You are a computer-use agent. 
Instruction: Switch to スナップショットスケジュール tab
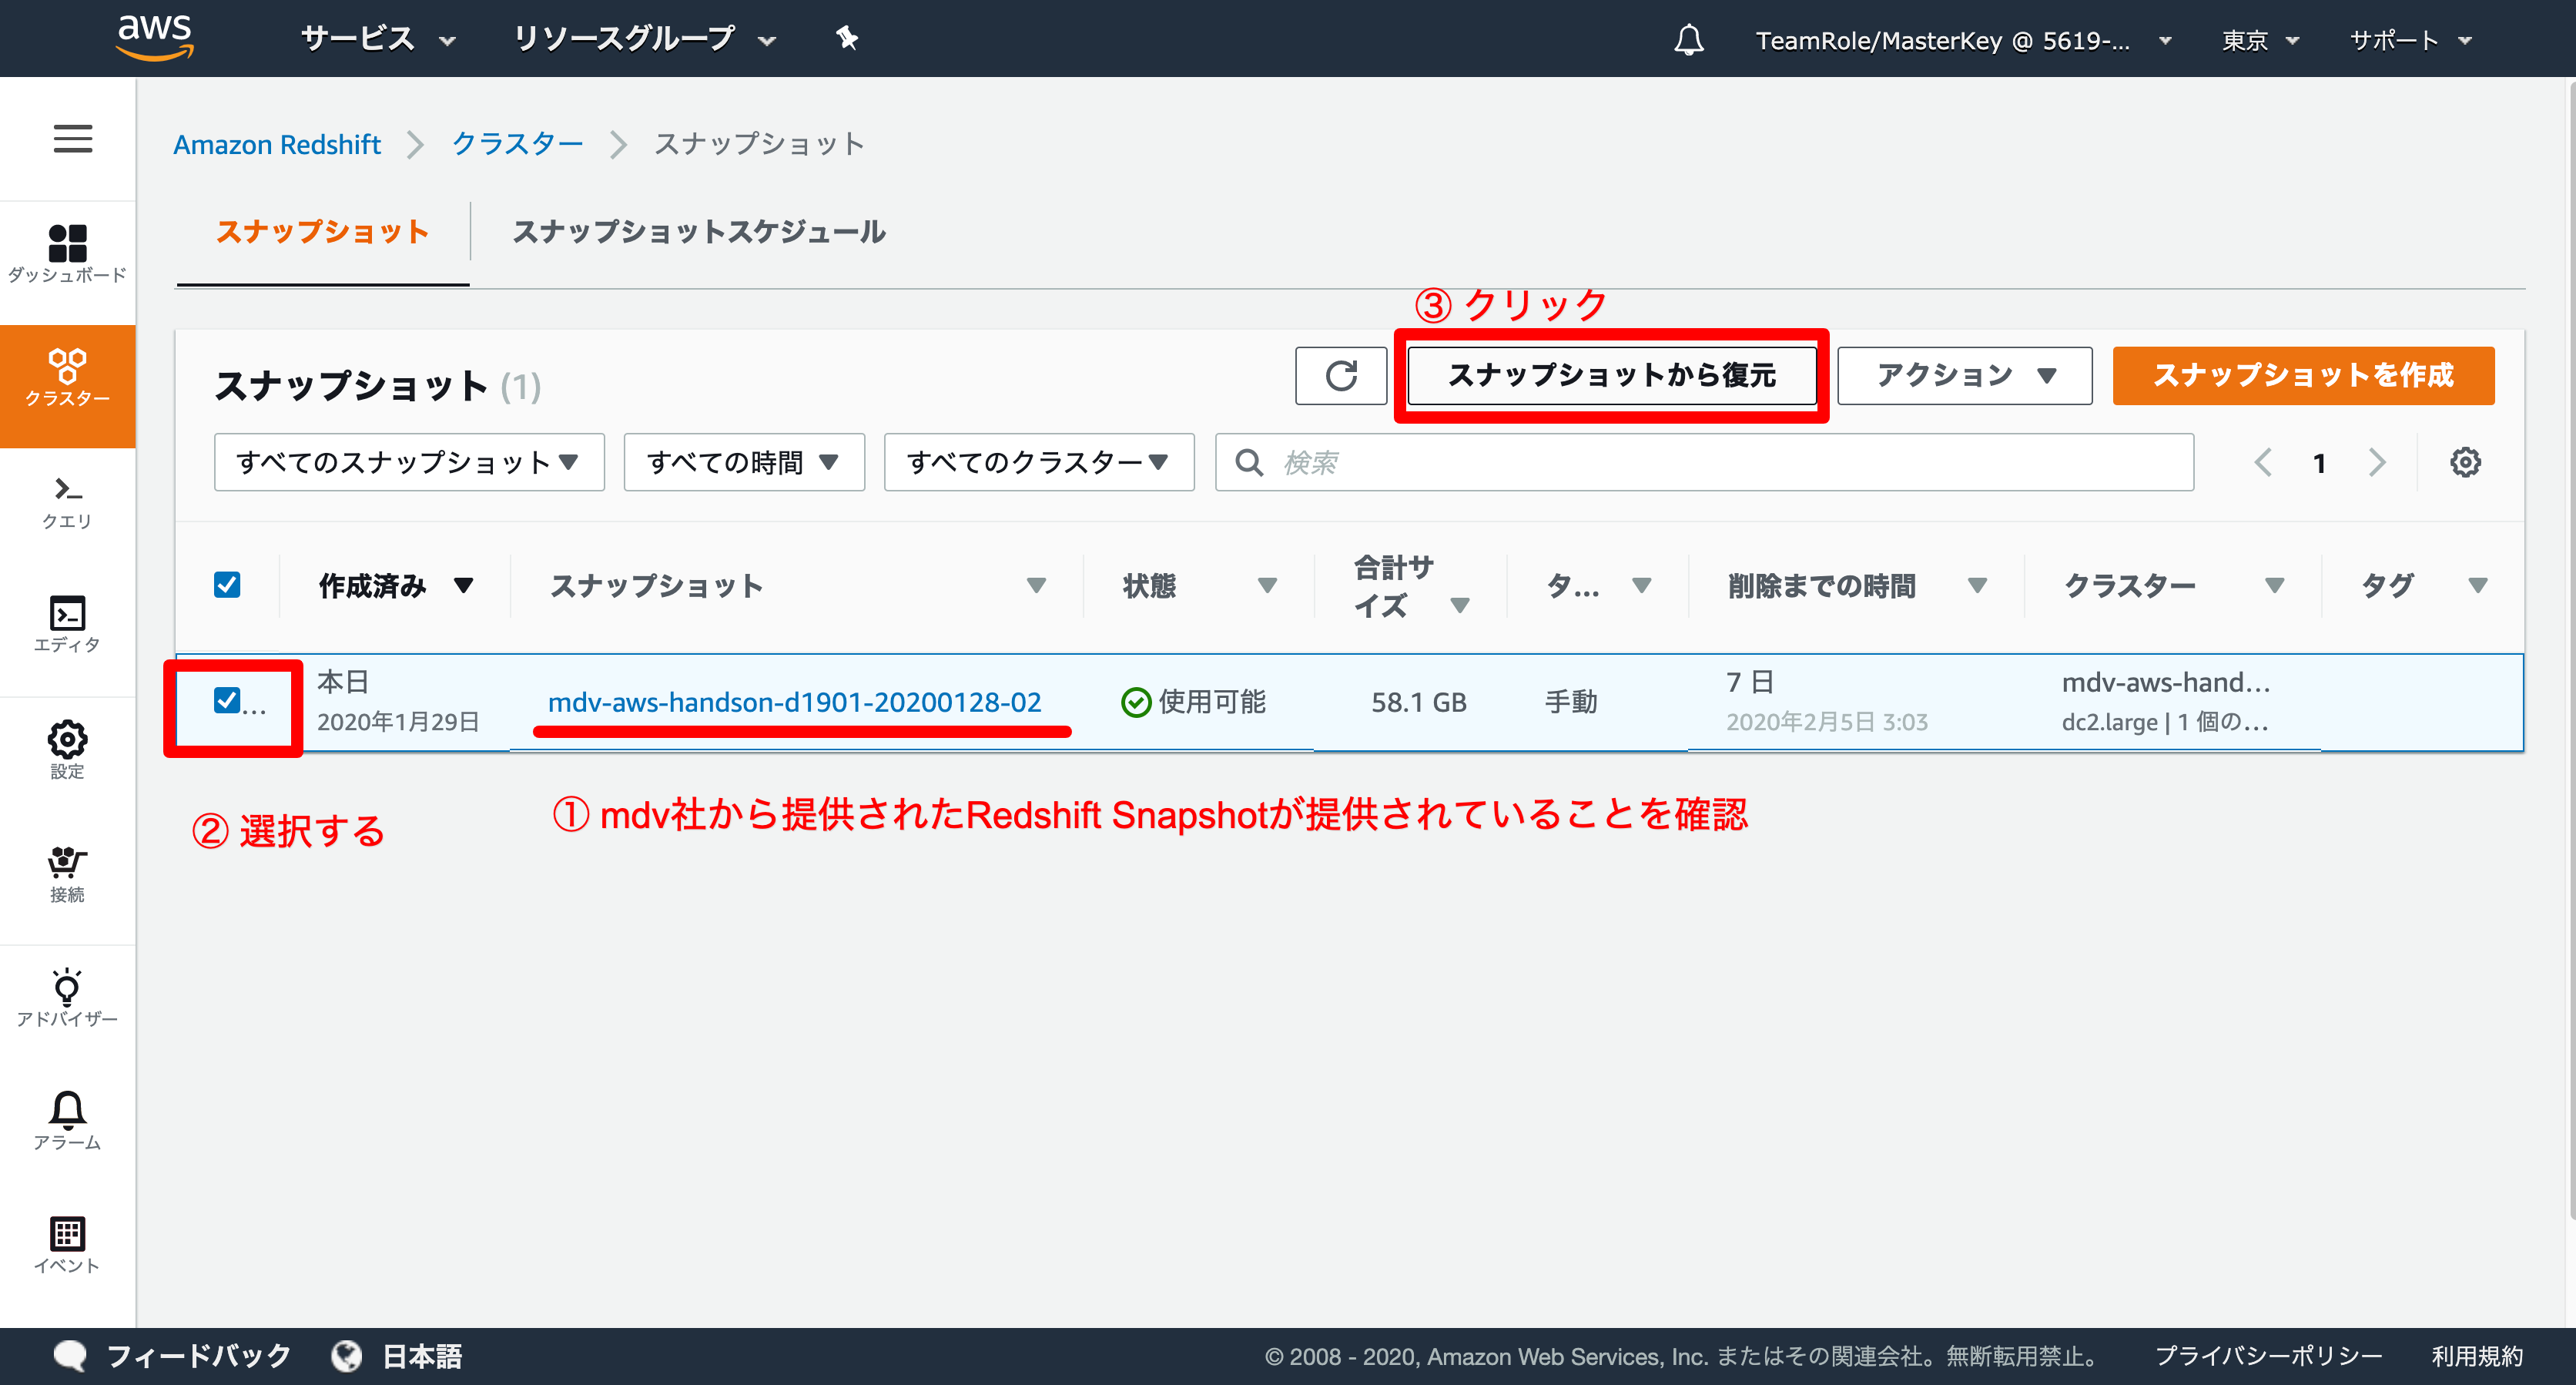pyautogui.click(x=698, y=232)
